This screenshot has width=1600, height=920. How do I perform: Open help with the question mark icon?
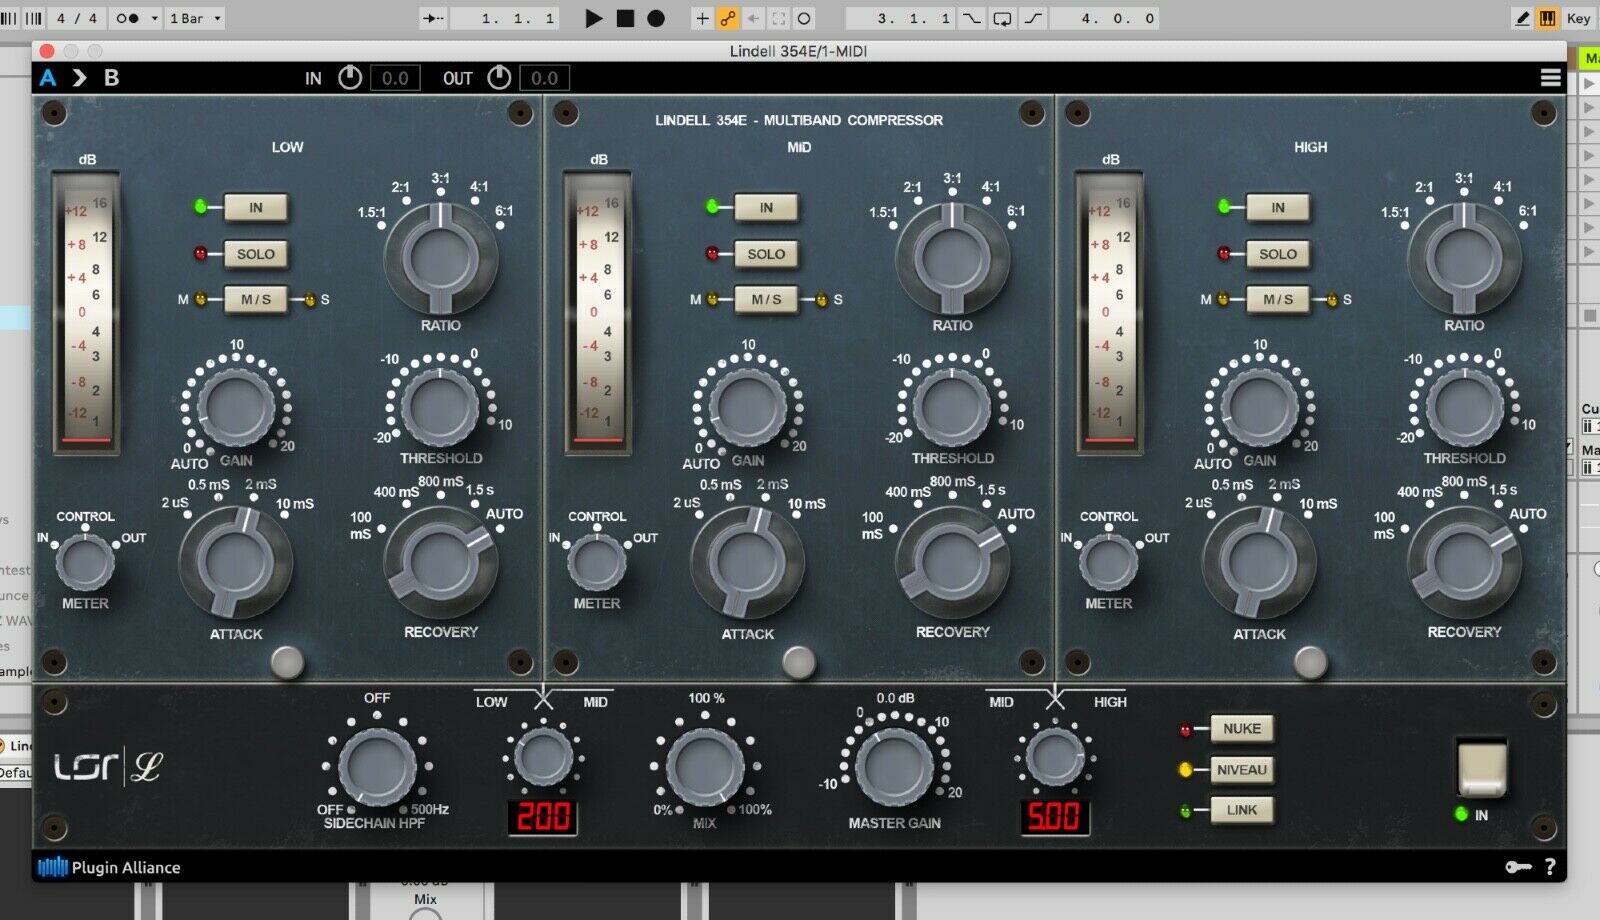(1550, 867)
